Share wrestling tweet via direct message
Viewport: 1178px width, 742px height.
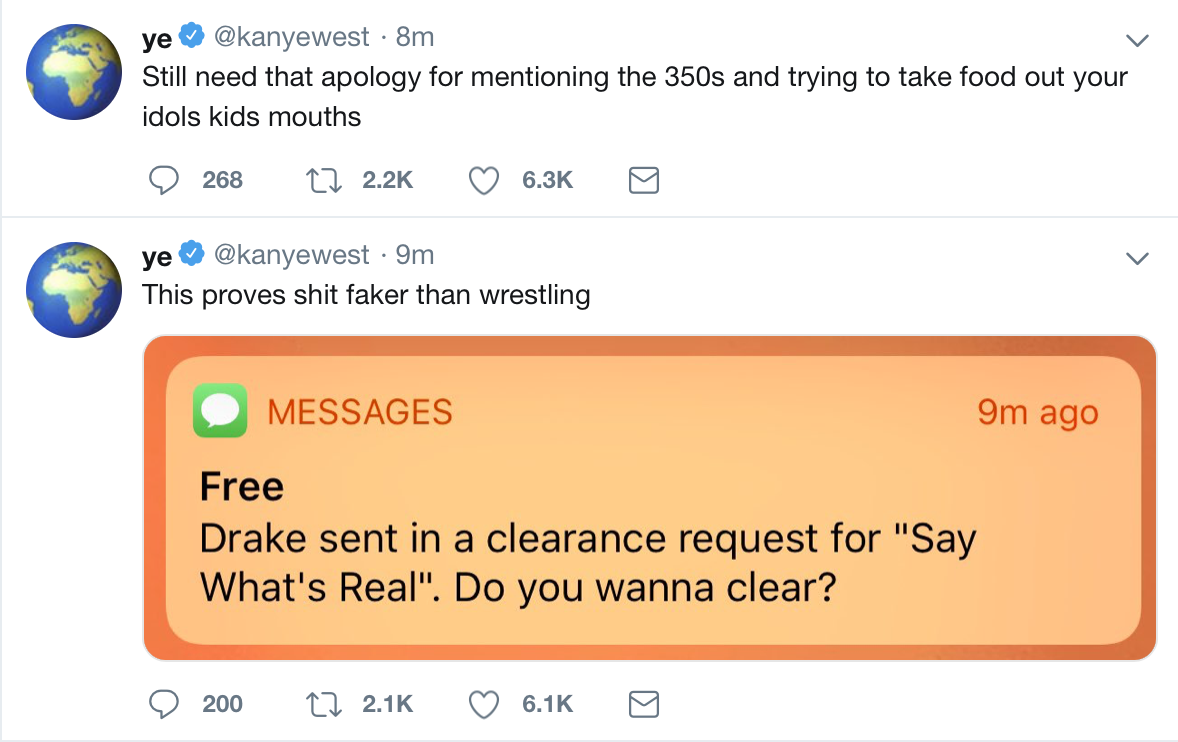[643, 704]
